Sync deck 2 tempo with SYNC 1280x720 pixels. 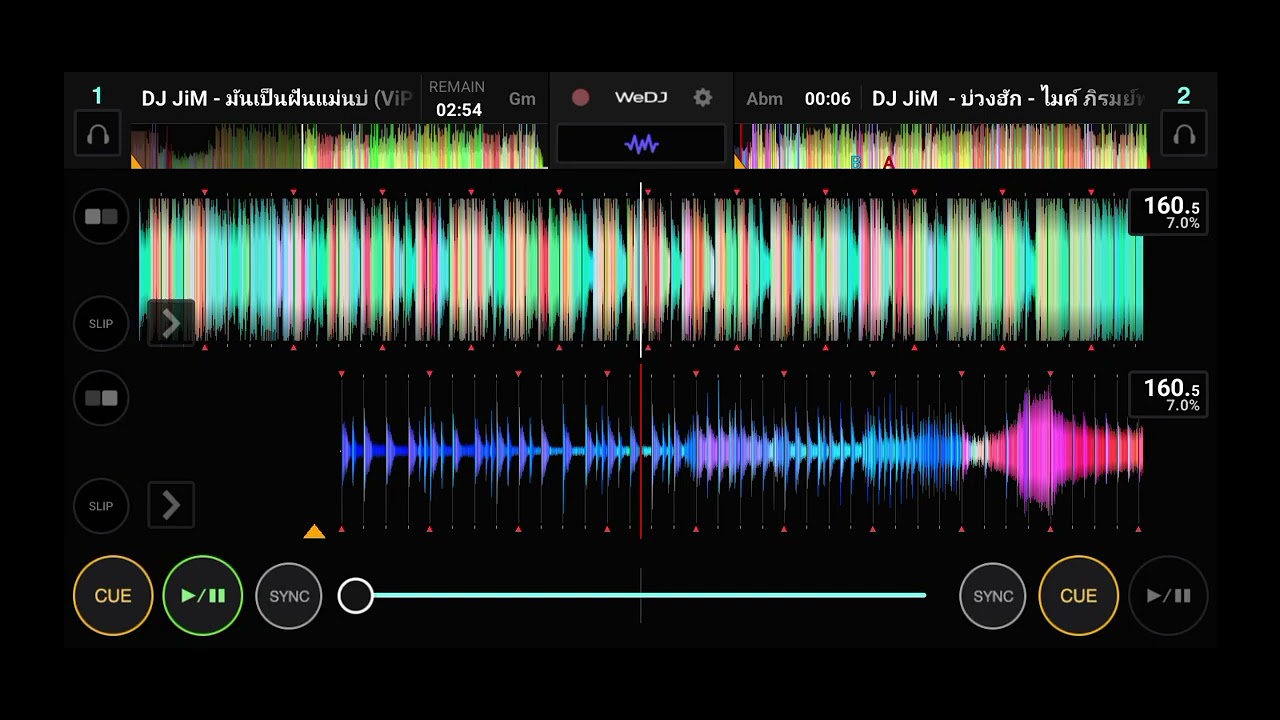(x=993, y=596)
